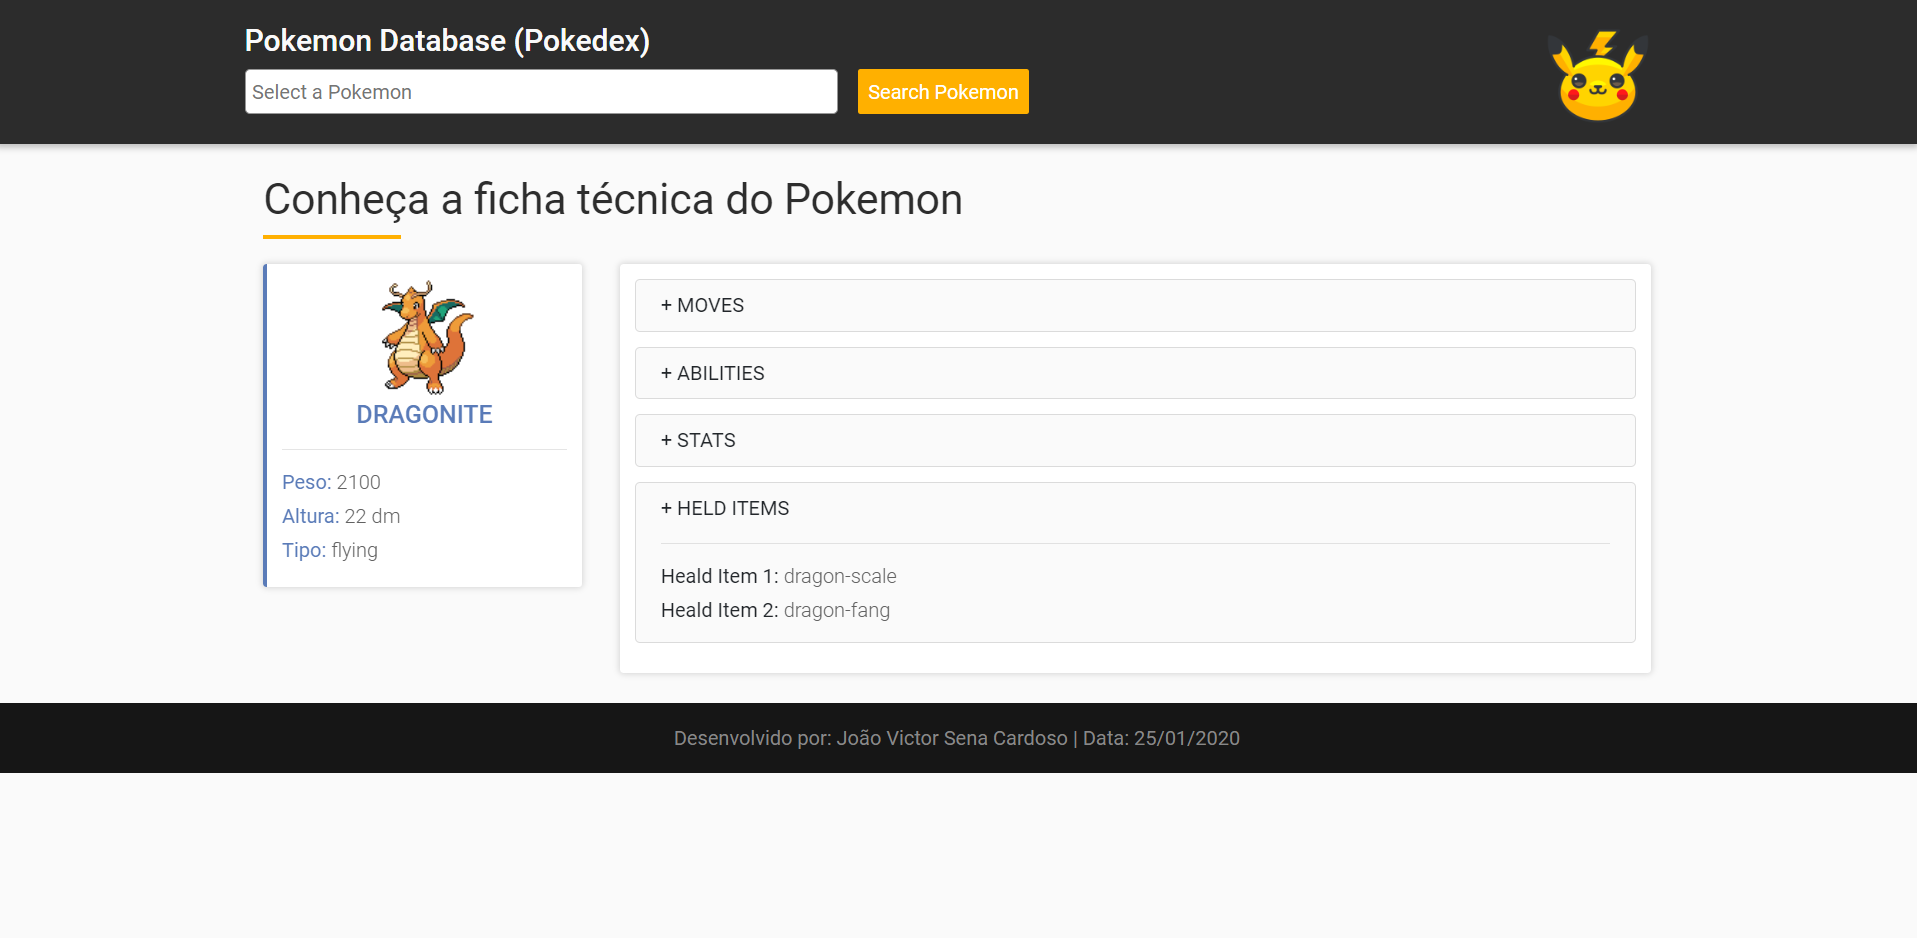
Task: Click the Desenvolvido por footer text
Action: [957, 738]
